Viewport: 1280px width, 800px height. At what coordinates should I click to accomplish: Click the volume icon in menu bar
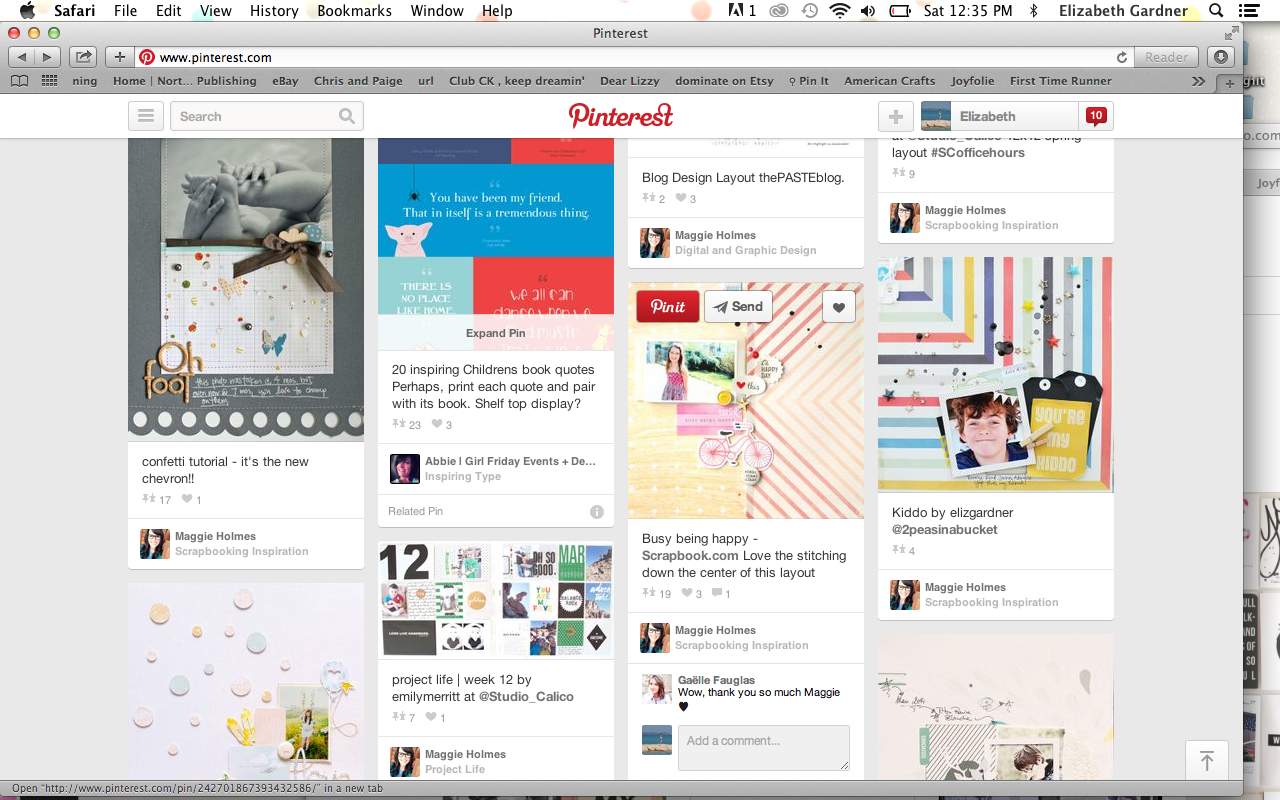867,11
